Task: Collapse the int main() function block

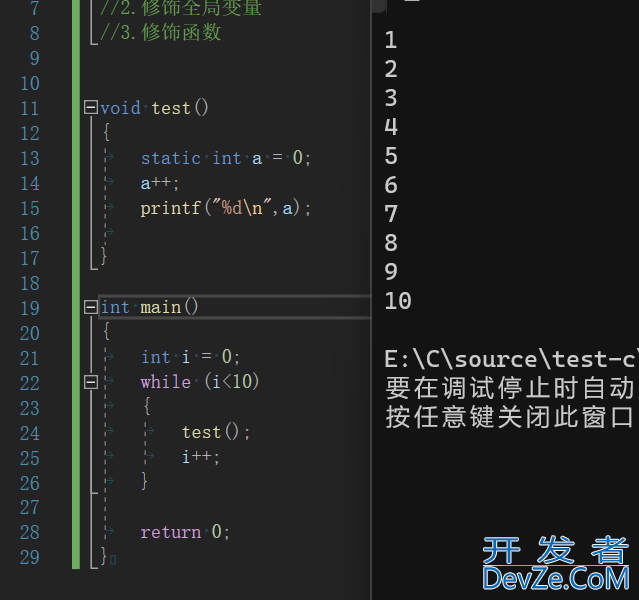Action: (90, 307)
